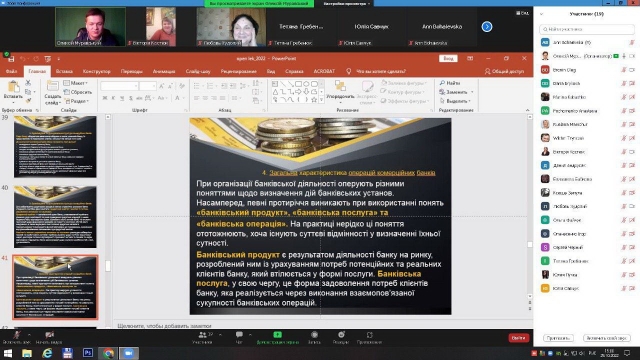Image resolution: width=640 pixels, height=360 pixels.
Task: Switch to the Переходы ribbon tab
Action: coord(131,71)
